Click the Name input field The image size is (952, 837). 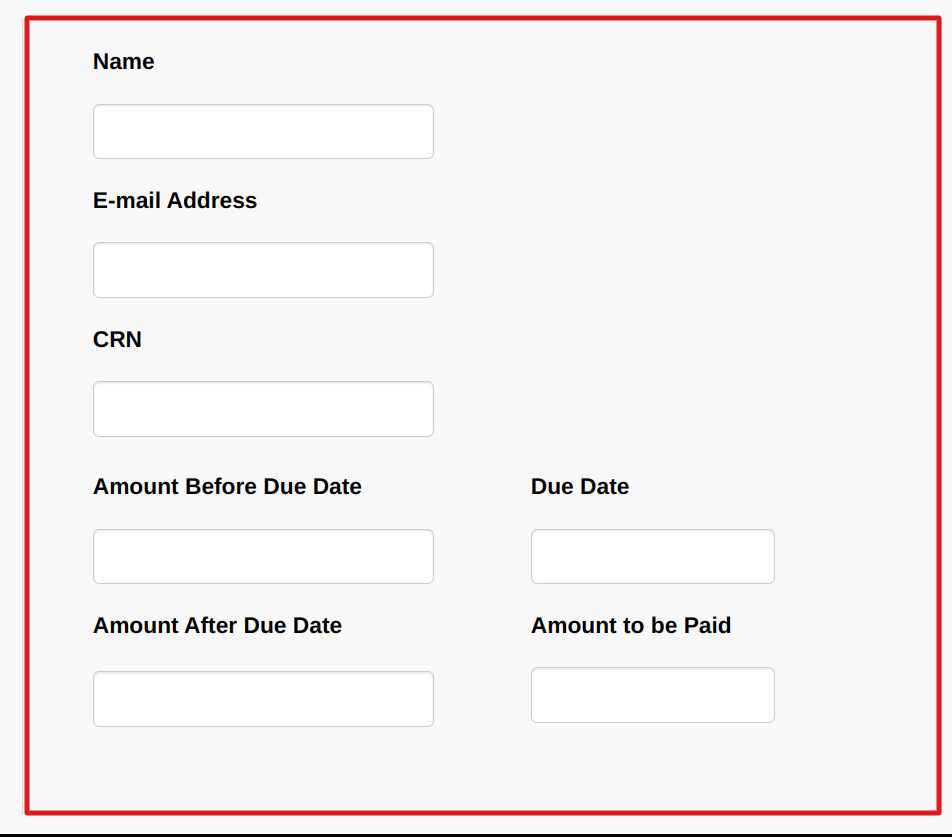(x=263, y=131)
